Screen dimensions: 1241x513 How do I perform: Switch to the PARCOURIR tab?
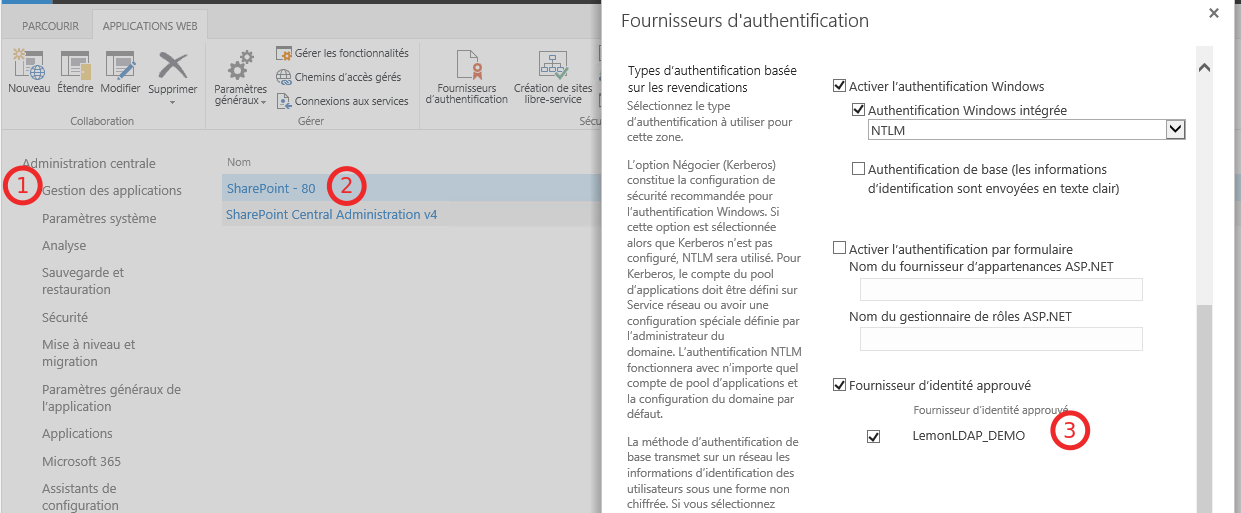point(50,26)
